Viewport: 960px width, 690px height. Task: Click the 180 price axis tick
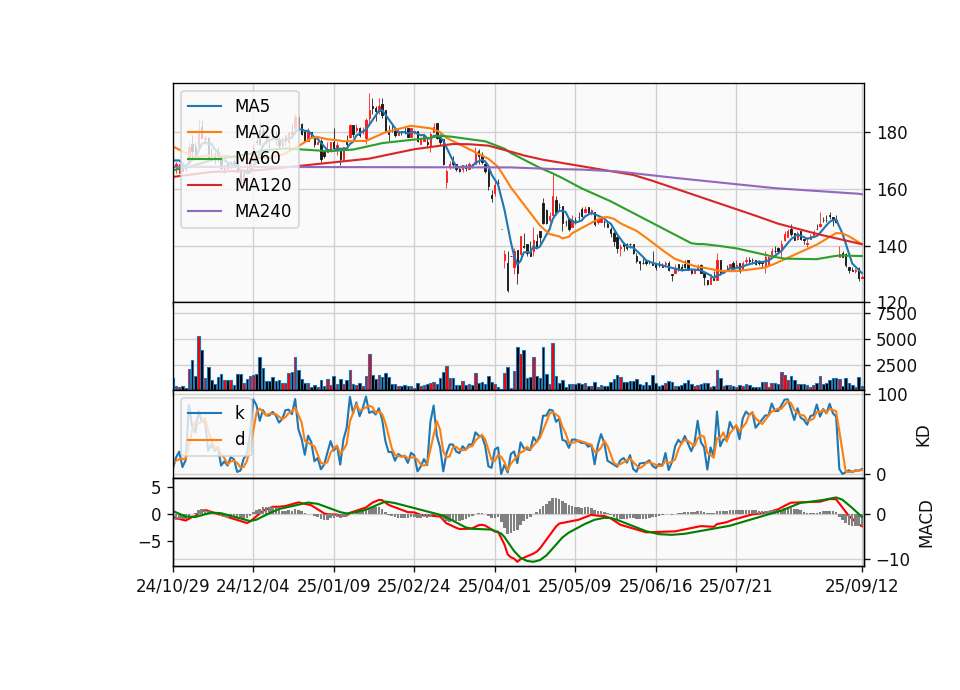892,133
